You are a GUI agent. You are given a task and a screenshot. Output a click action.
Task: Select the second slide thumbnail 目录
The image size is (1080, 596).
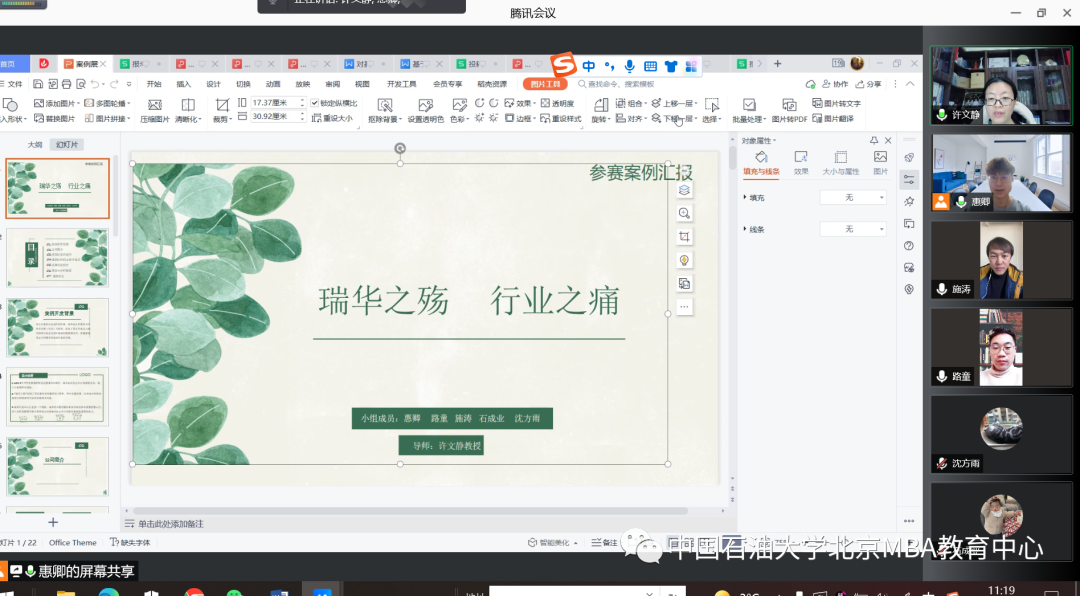[58, 257]
